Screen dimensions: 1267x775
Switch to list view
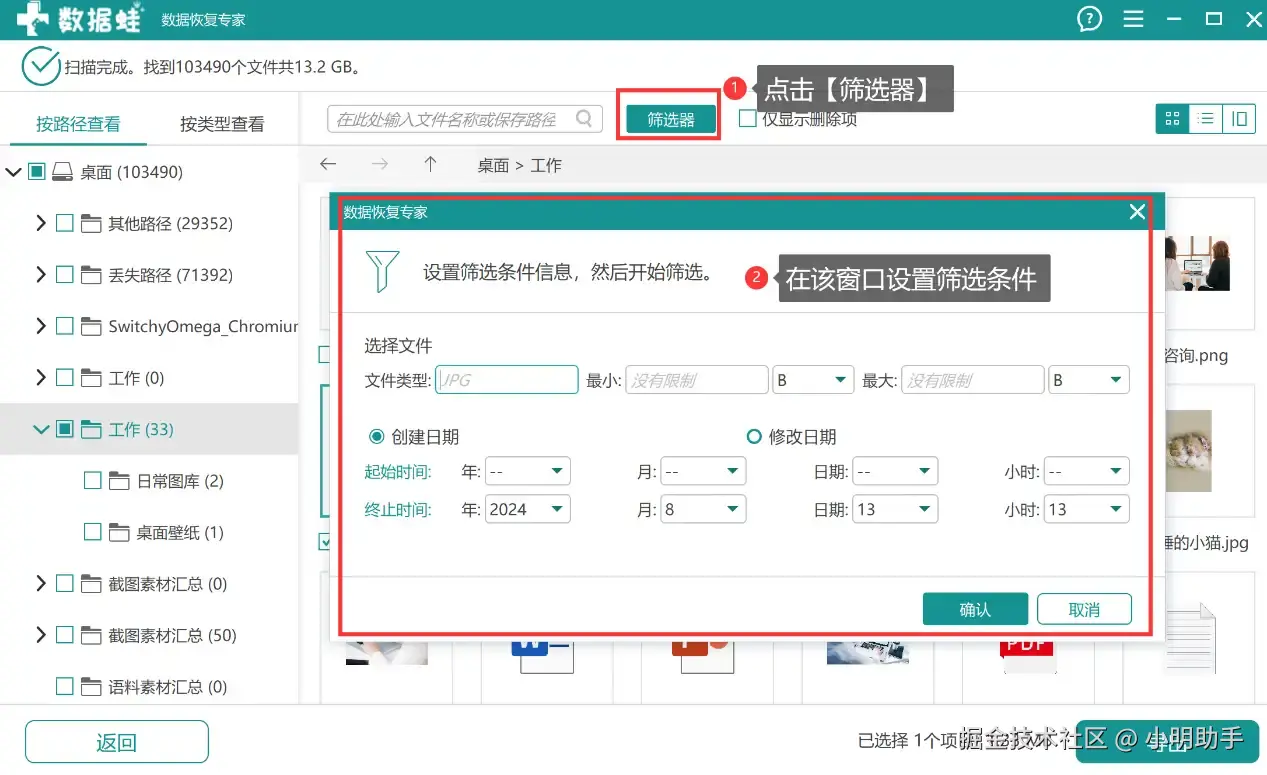[1206, 119]
